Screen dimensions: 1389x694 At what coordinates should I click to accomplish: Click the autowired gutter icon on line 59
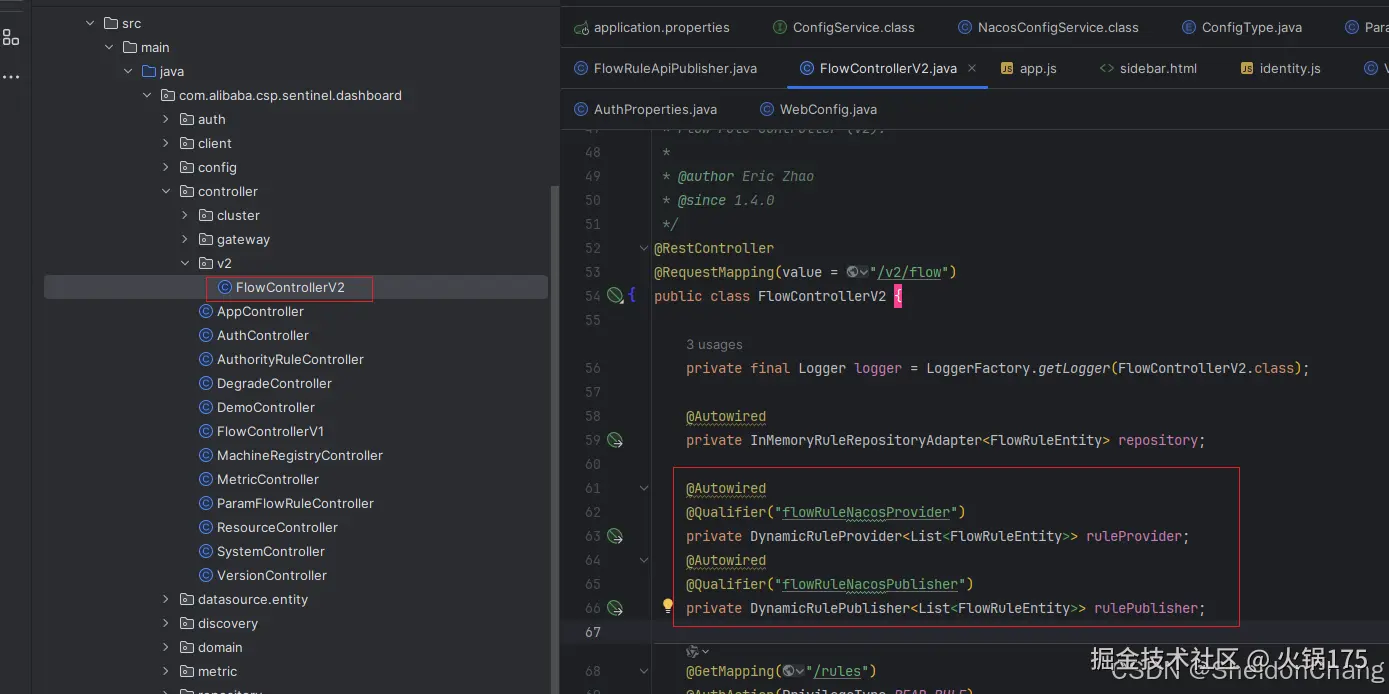pyautogui.click(x=615, y=440)
